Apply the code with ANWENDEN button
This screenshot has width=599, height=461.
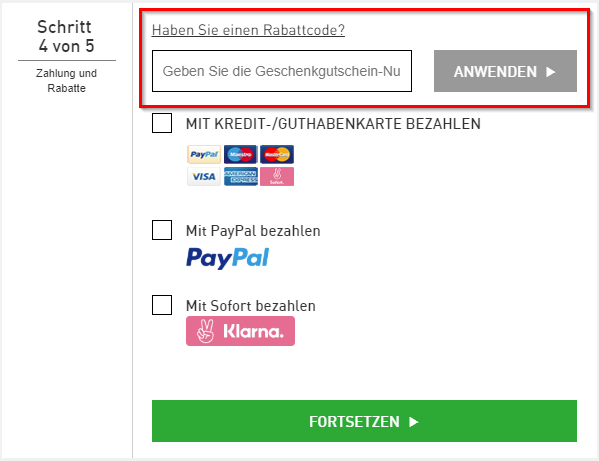[x=505, y=71]
